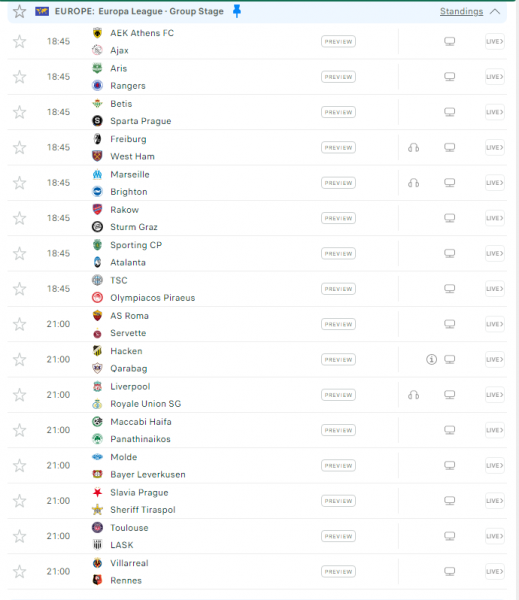
Task: Click TV icon for Villarreal vs Rennes
Action: pyautogui.click(x=449, y=572)
